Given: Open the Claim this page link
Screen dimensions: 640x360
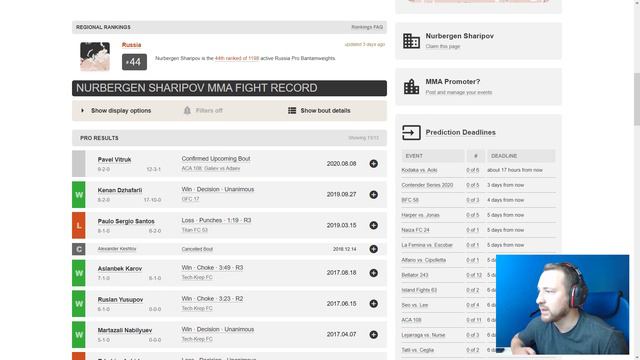Looking at the screenshot, I should pos(442,47).
